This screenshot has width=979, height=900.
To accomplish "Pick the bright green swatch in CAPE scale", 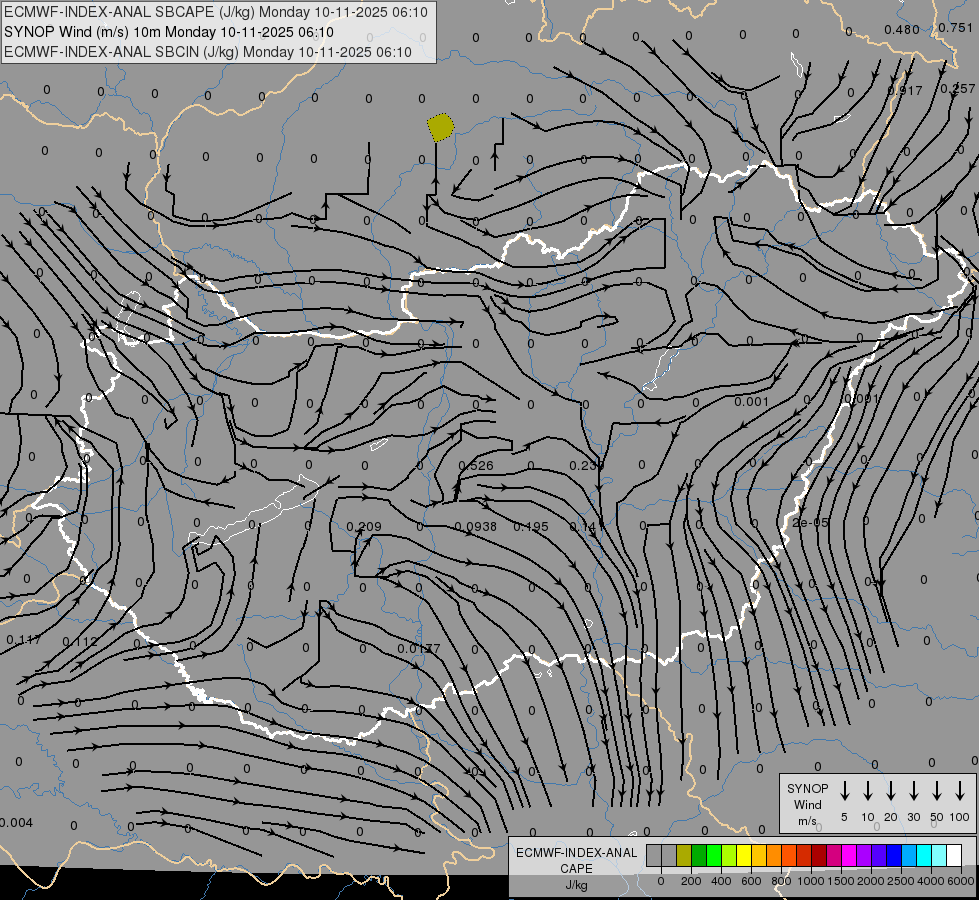I will [x=714, y=856].
